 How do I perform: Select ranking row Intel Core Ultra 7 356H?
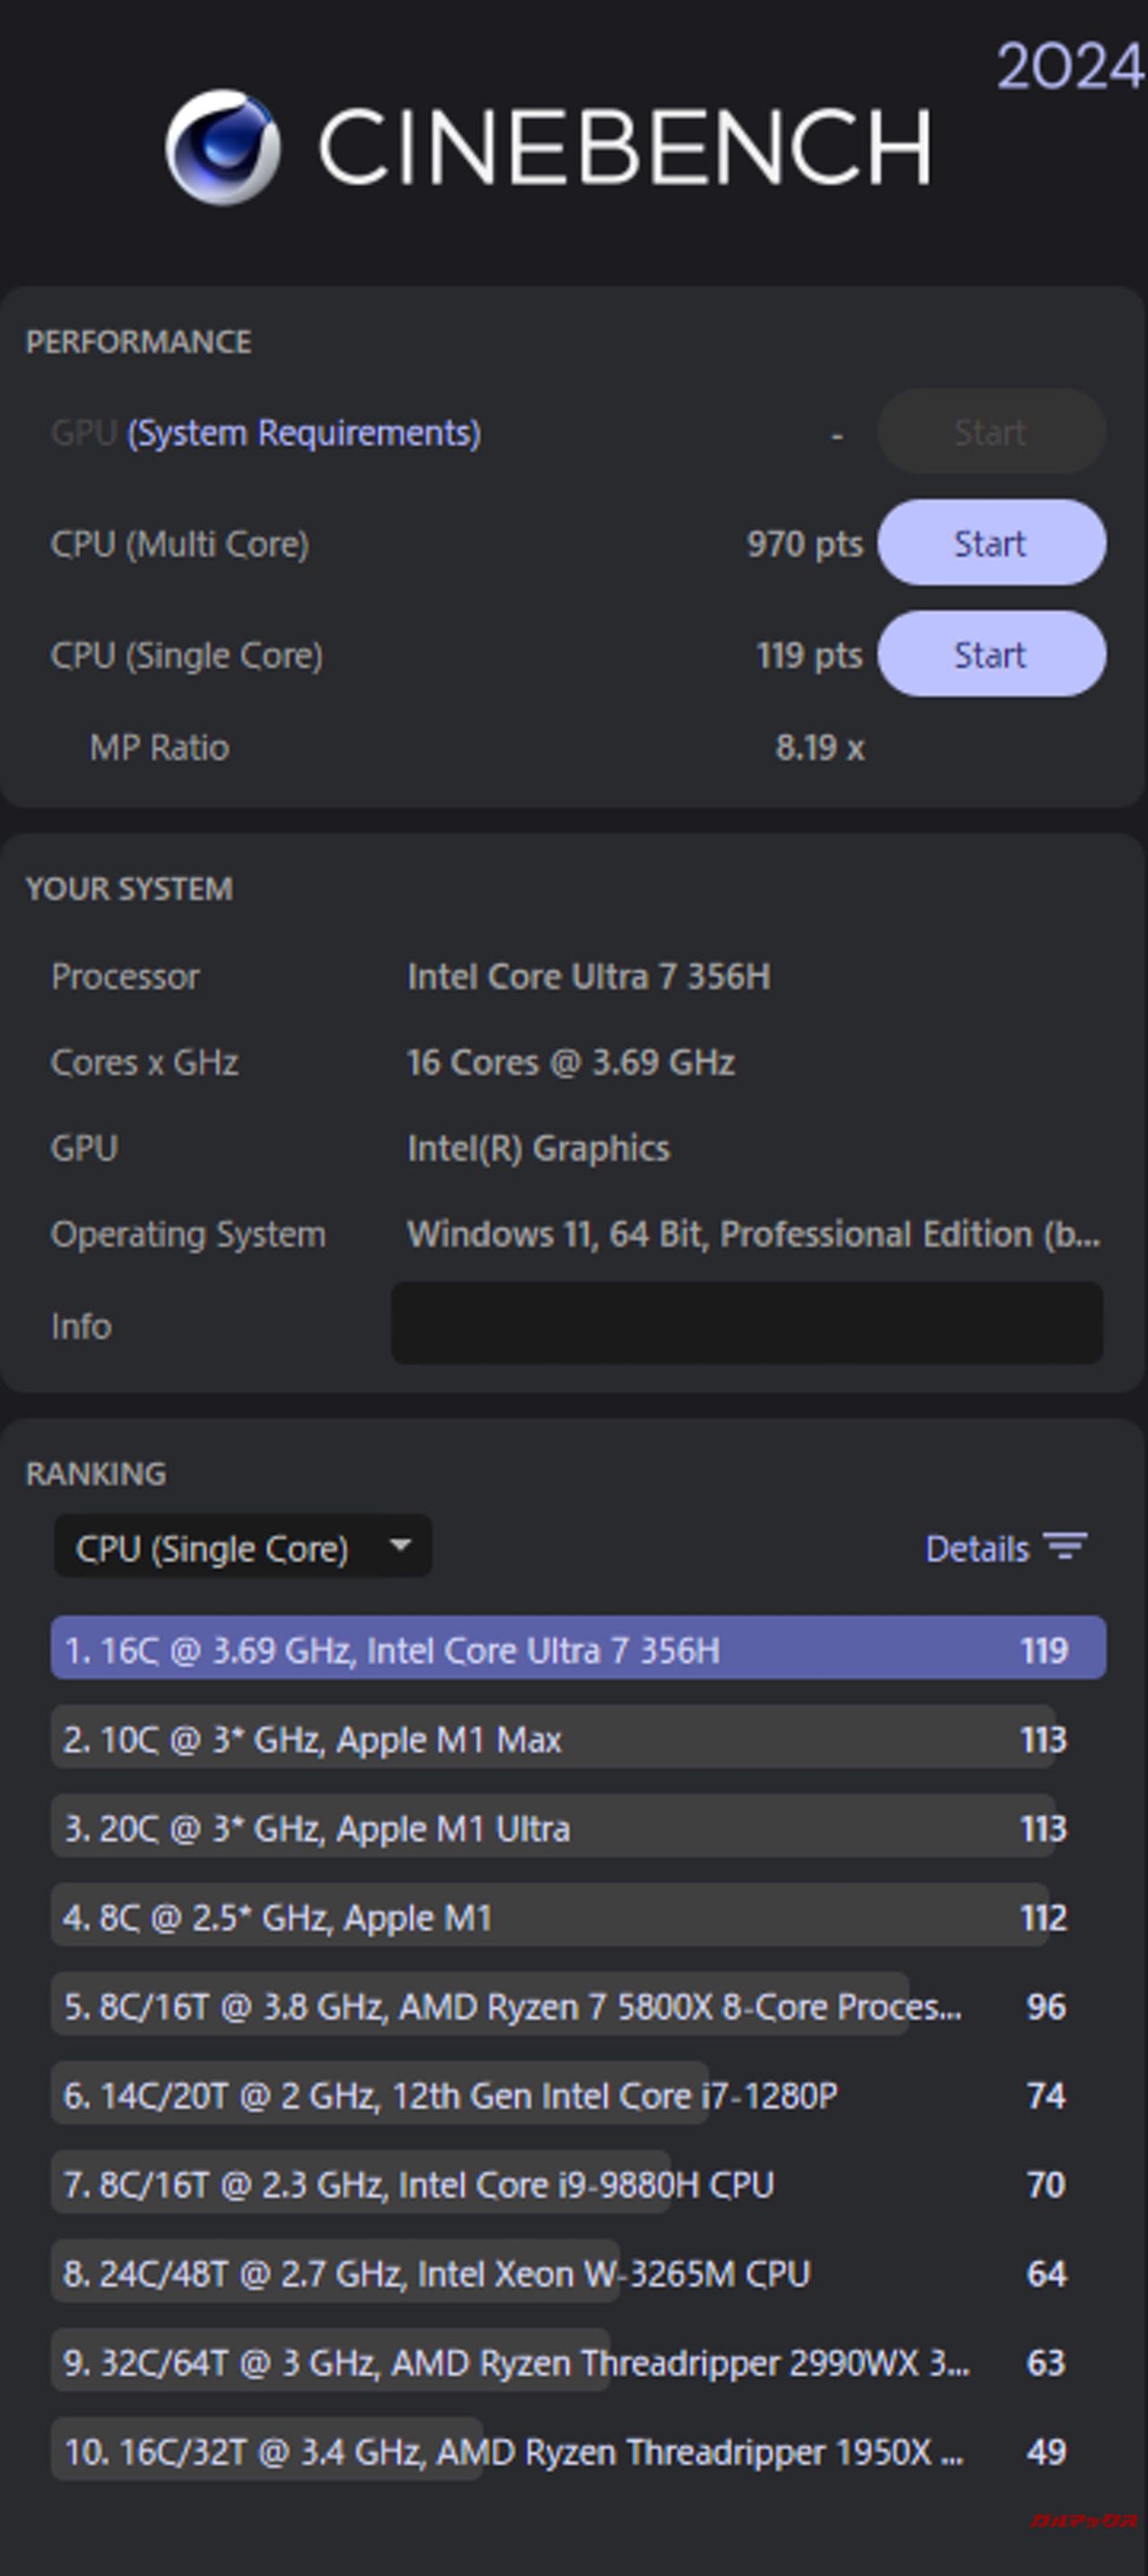(x=578, y=1648)
